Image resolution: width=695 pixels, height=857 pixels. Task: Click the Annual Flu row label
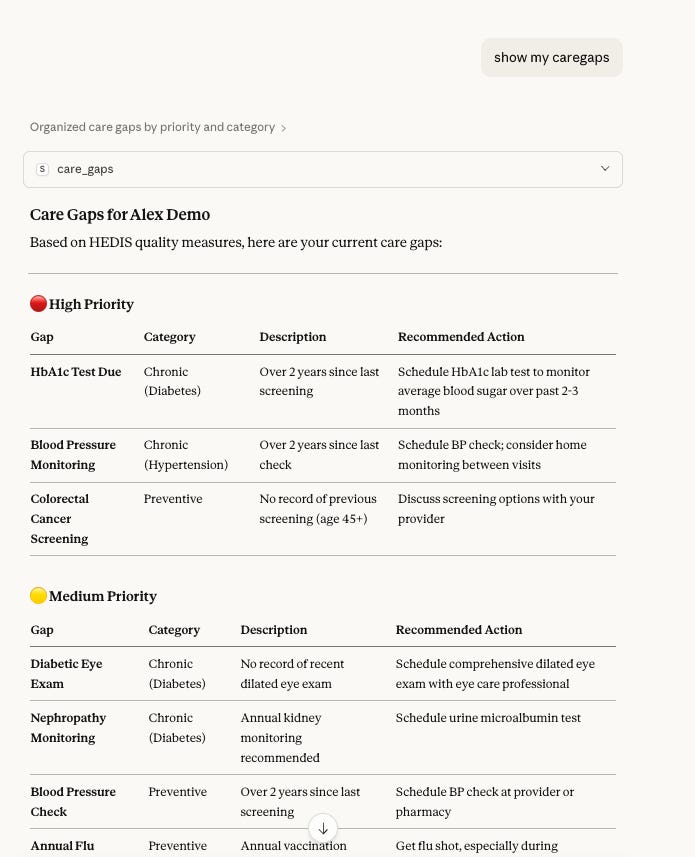(x=62, y=846)
